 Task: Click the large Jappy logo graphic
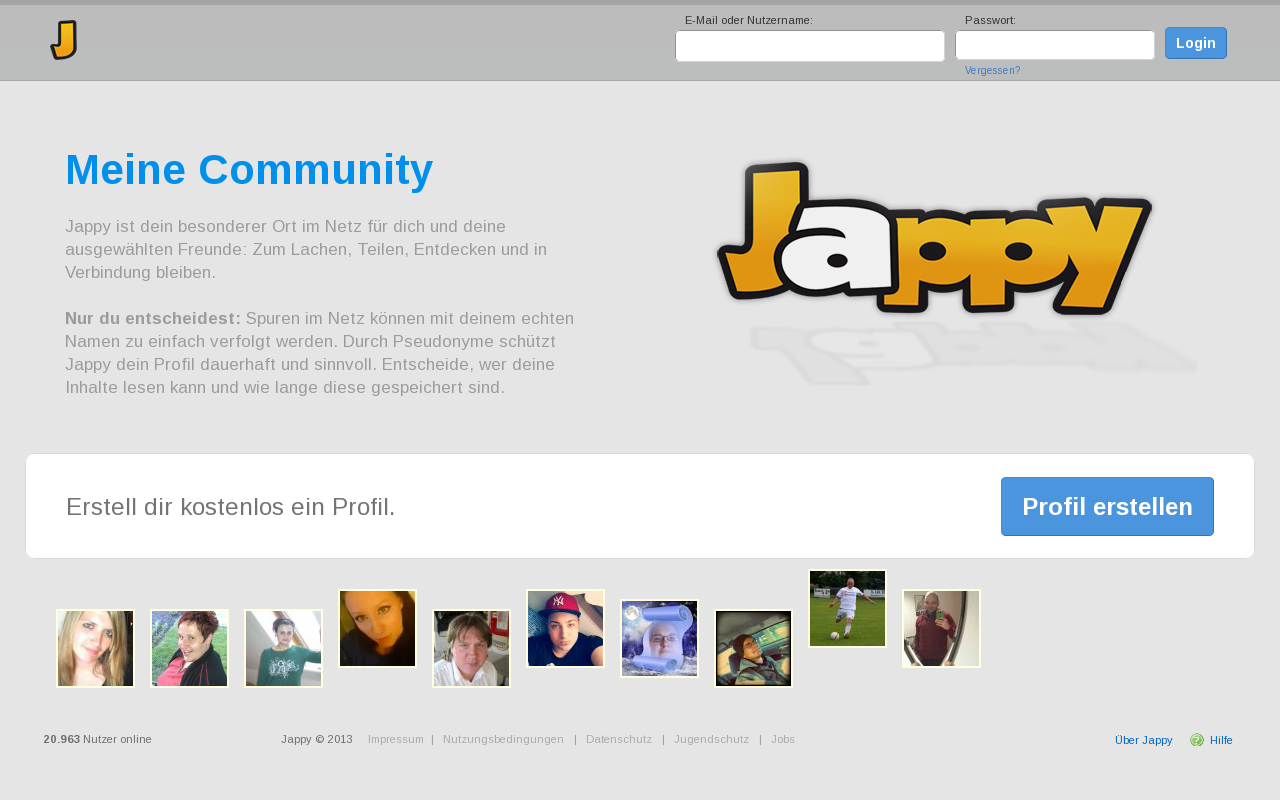coord(935,238)
